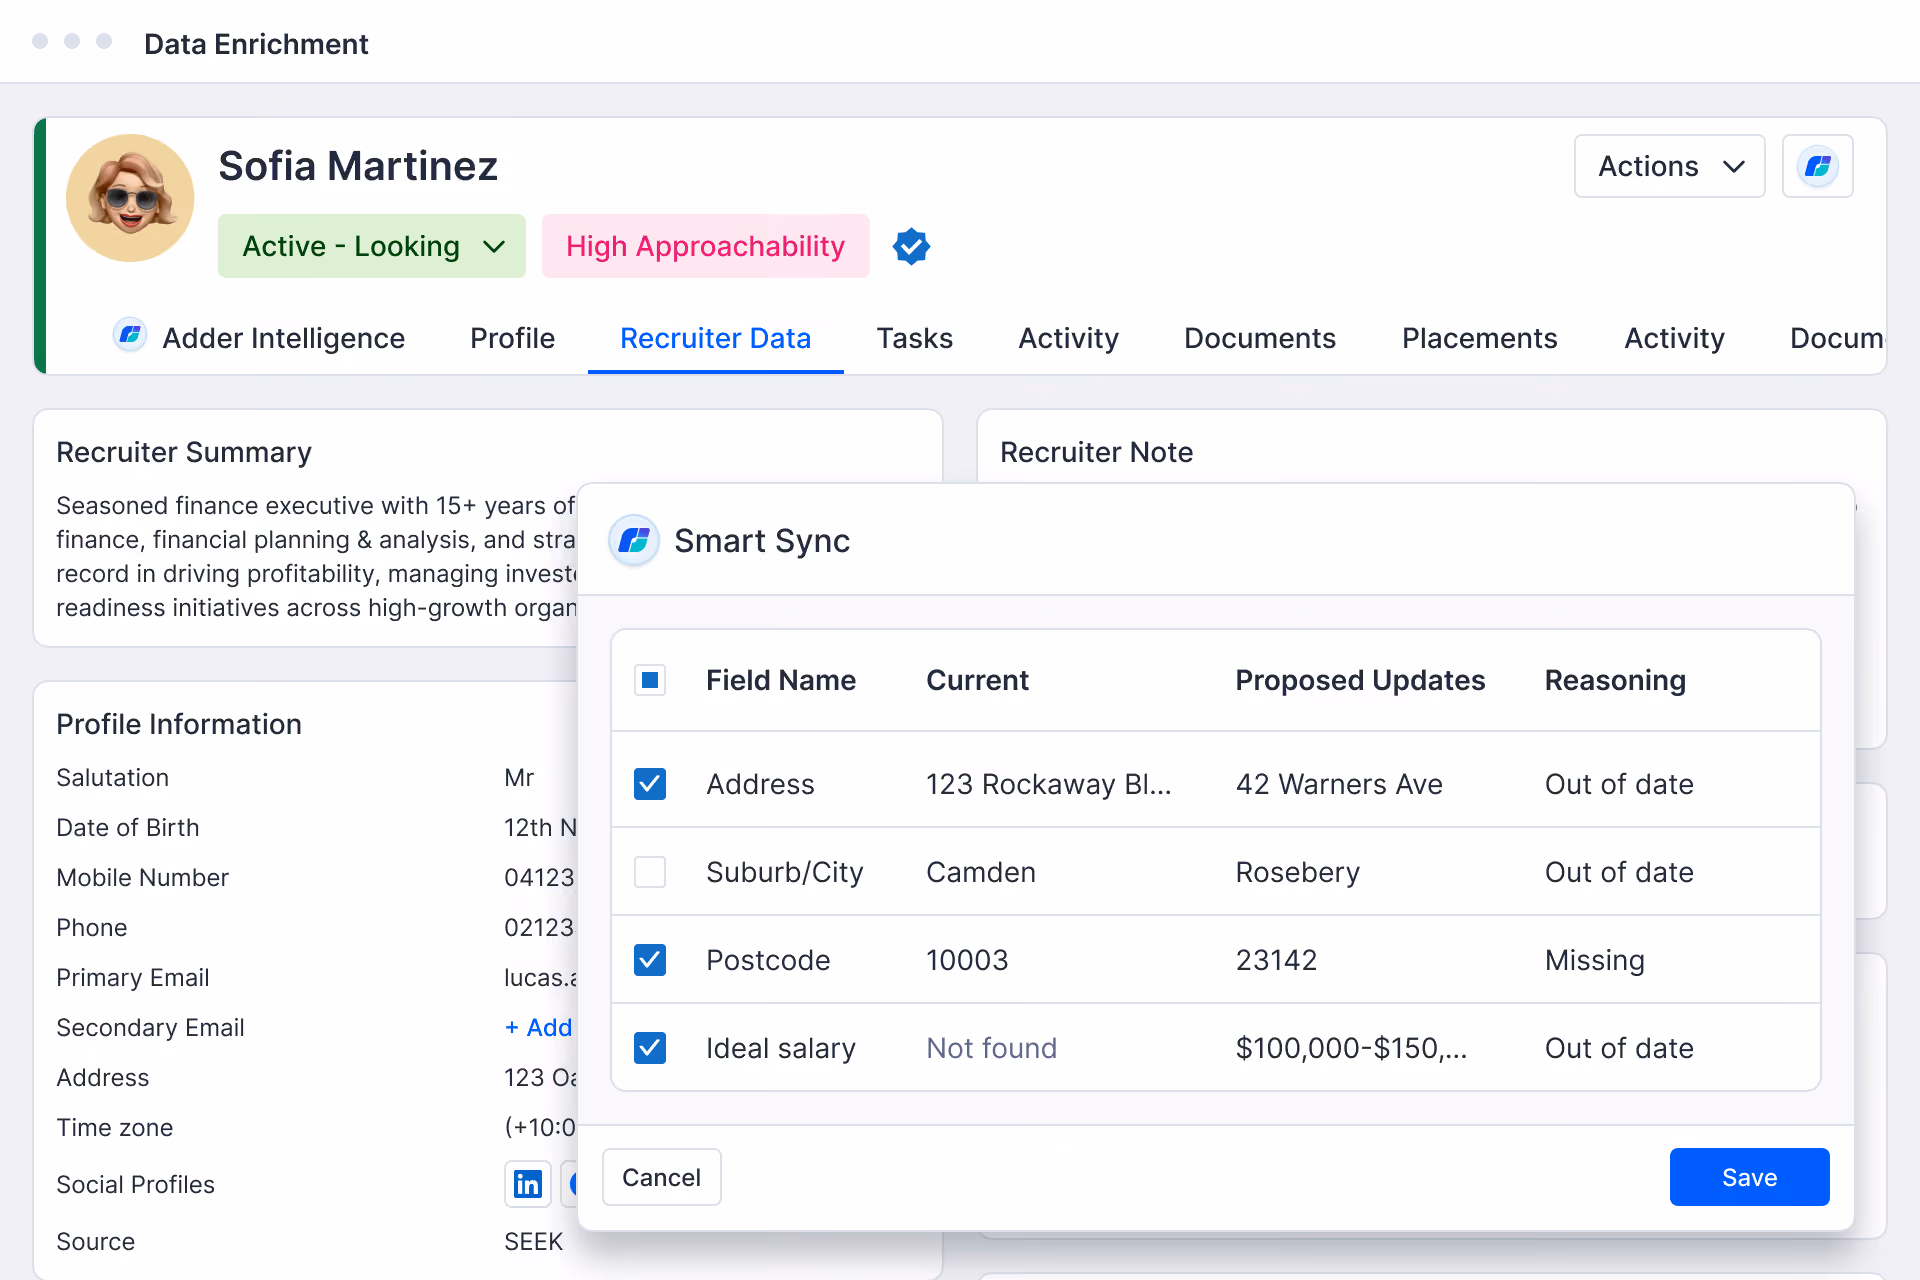Image resolution: width=1920 pixels, height=1280 pixels.
Task: Open the LinkedIn social profile icon
Action: pyautogui.click(x=528, y=1184)
